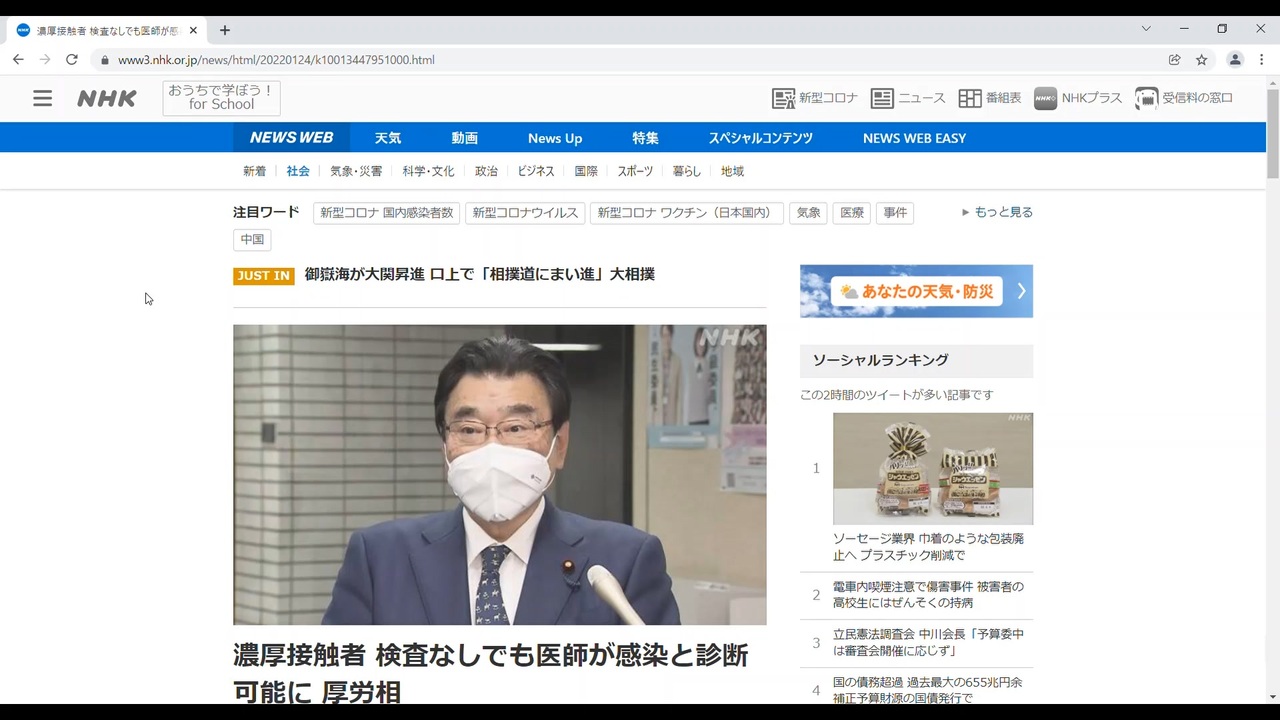The width and height of the screenshot is (1280, 720).
Task: Select the 政治 category
Action: [x=486, y=171]
